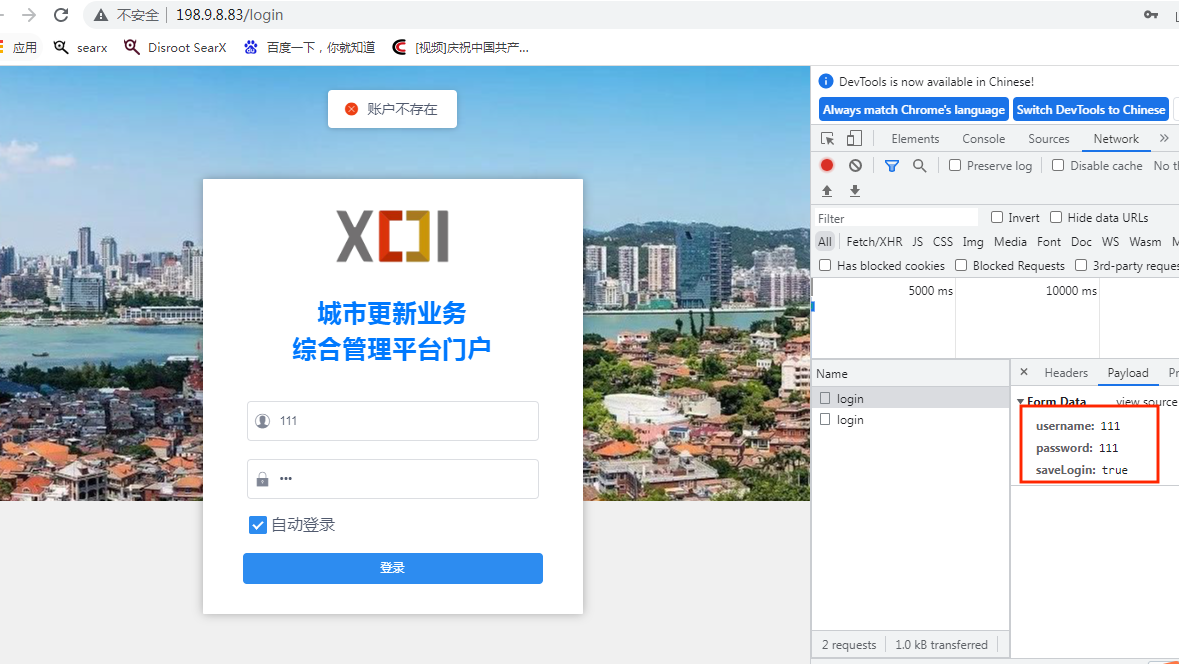Toggle the device toolbar icon
1179x664 pixels.
[852, 139]
